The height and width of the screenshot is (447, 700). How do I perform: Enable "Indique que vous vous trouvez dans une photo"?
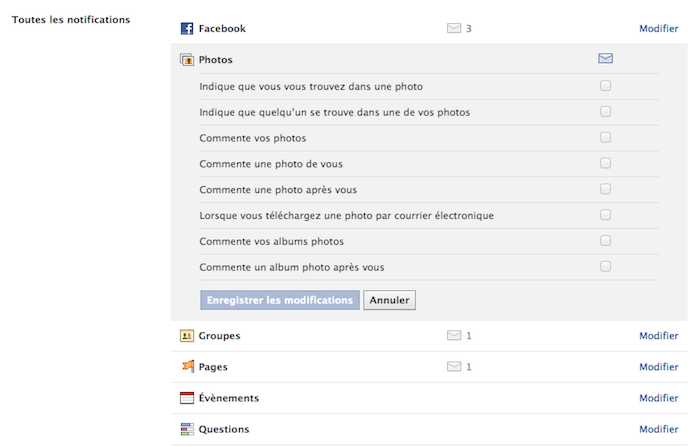pyautogui.click(x=606, y=86)
